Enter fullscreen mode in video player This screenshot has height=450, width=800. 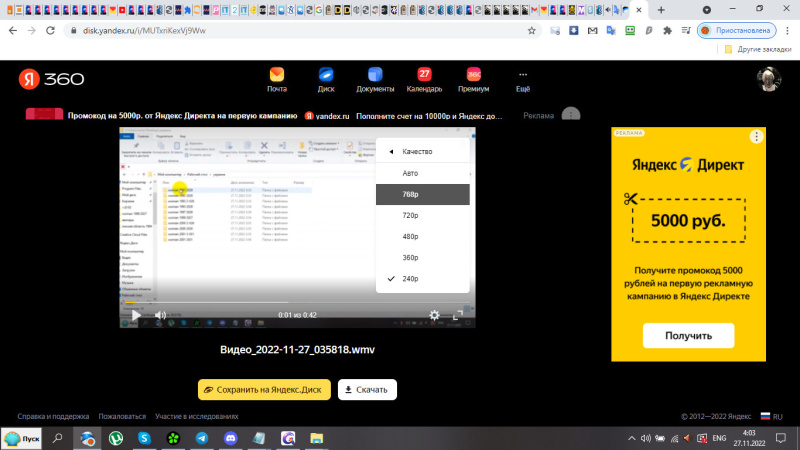pyautogui.click(x=459, y=315)
